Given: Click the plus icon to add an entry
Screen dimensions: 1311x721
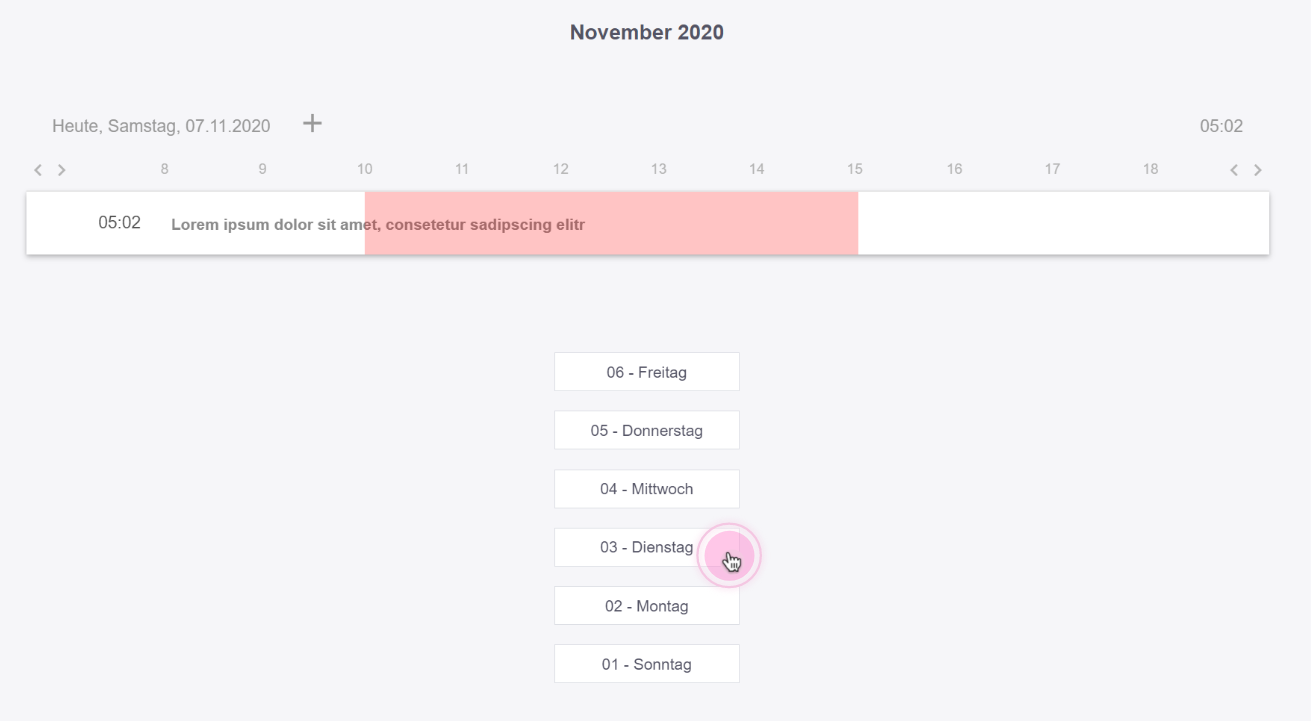Looking at the screenshot, I should [x=313, y=123].
